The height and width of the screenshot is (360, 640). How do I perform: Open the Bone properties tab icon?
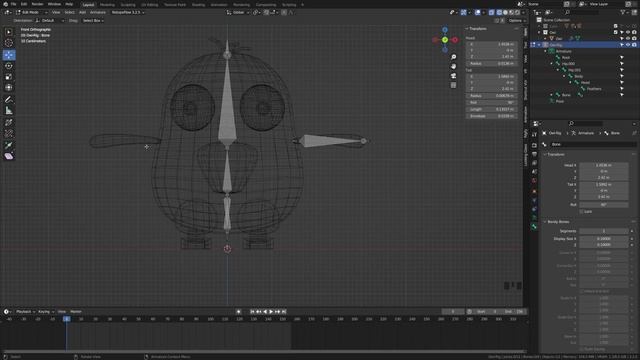[534, 226]
